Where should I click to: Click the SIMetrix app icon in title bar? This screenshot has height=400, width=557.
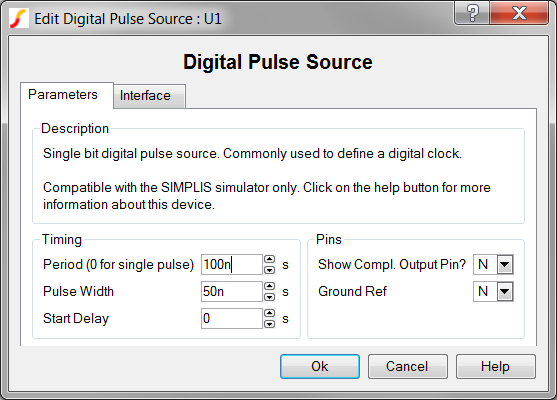(x=19, y=18)
